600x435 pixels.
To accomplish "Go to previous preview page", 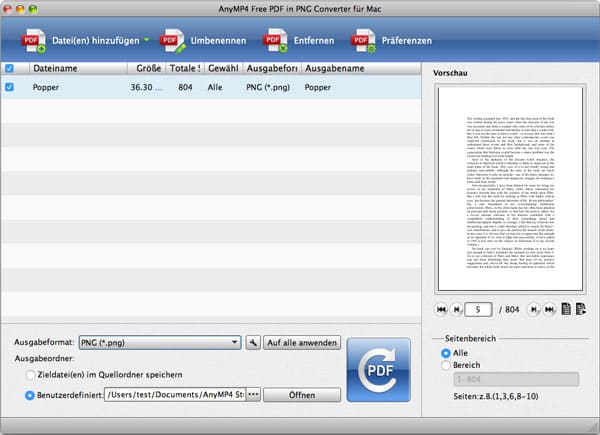I will point(456,309).
